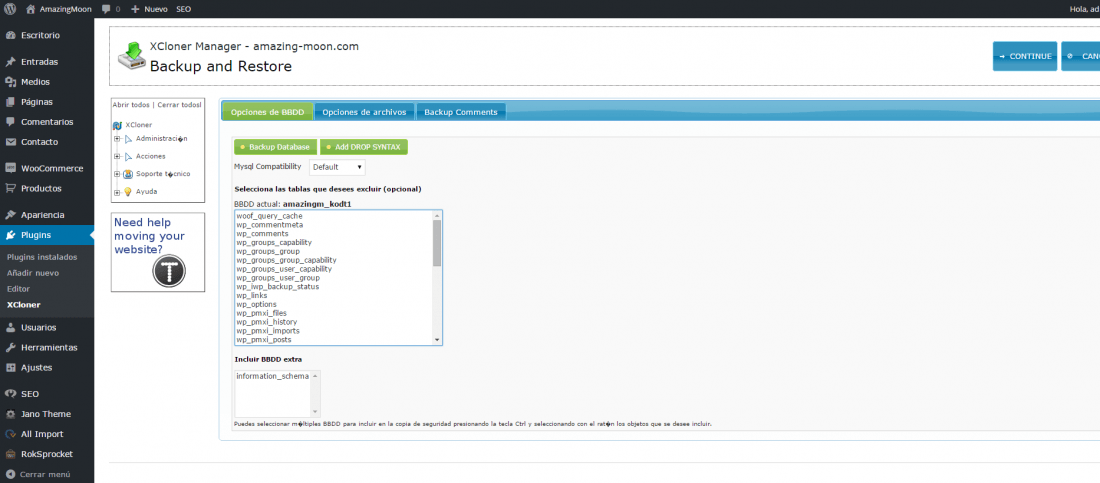Click table list scrollbar down arrow
This screenshot has width=1100, height=483.
(437, 340)
